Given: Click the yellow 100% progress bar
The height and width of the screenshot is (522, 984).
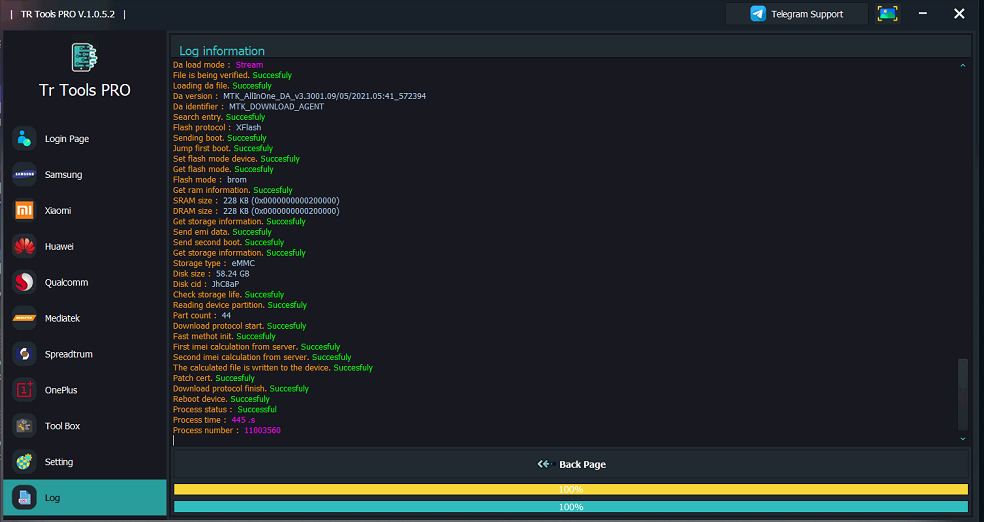Looking at the screenshot, I should [x=570, y=489].
